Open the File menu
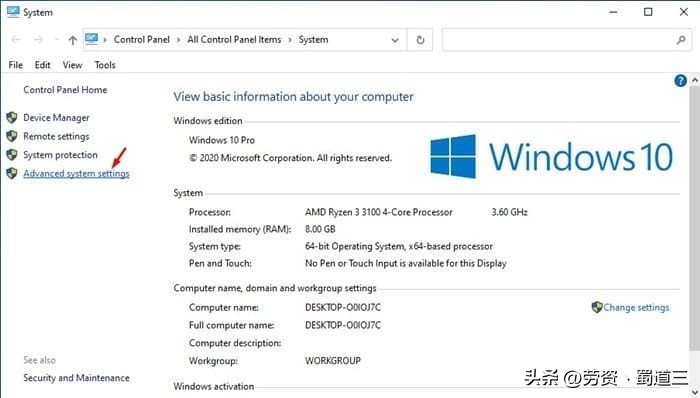 (16, 65)
